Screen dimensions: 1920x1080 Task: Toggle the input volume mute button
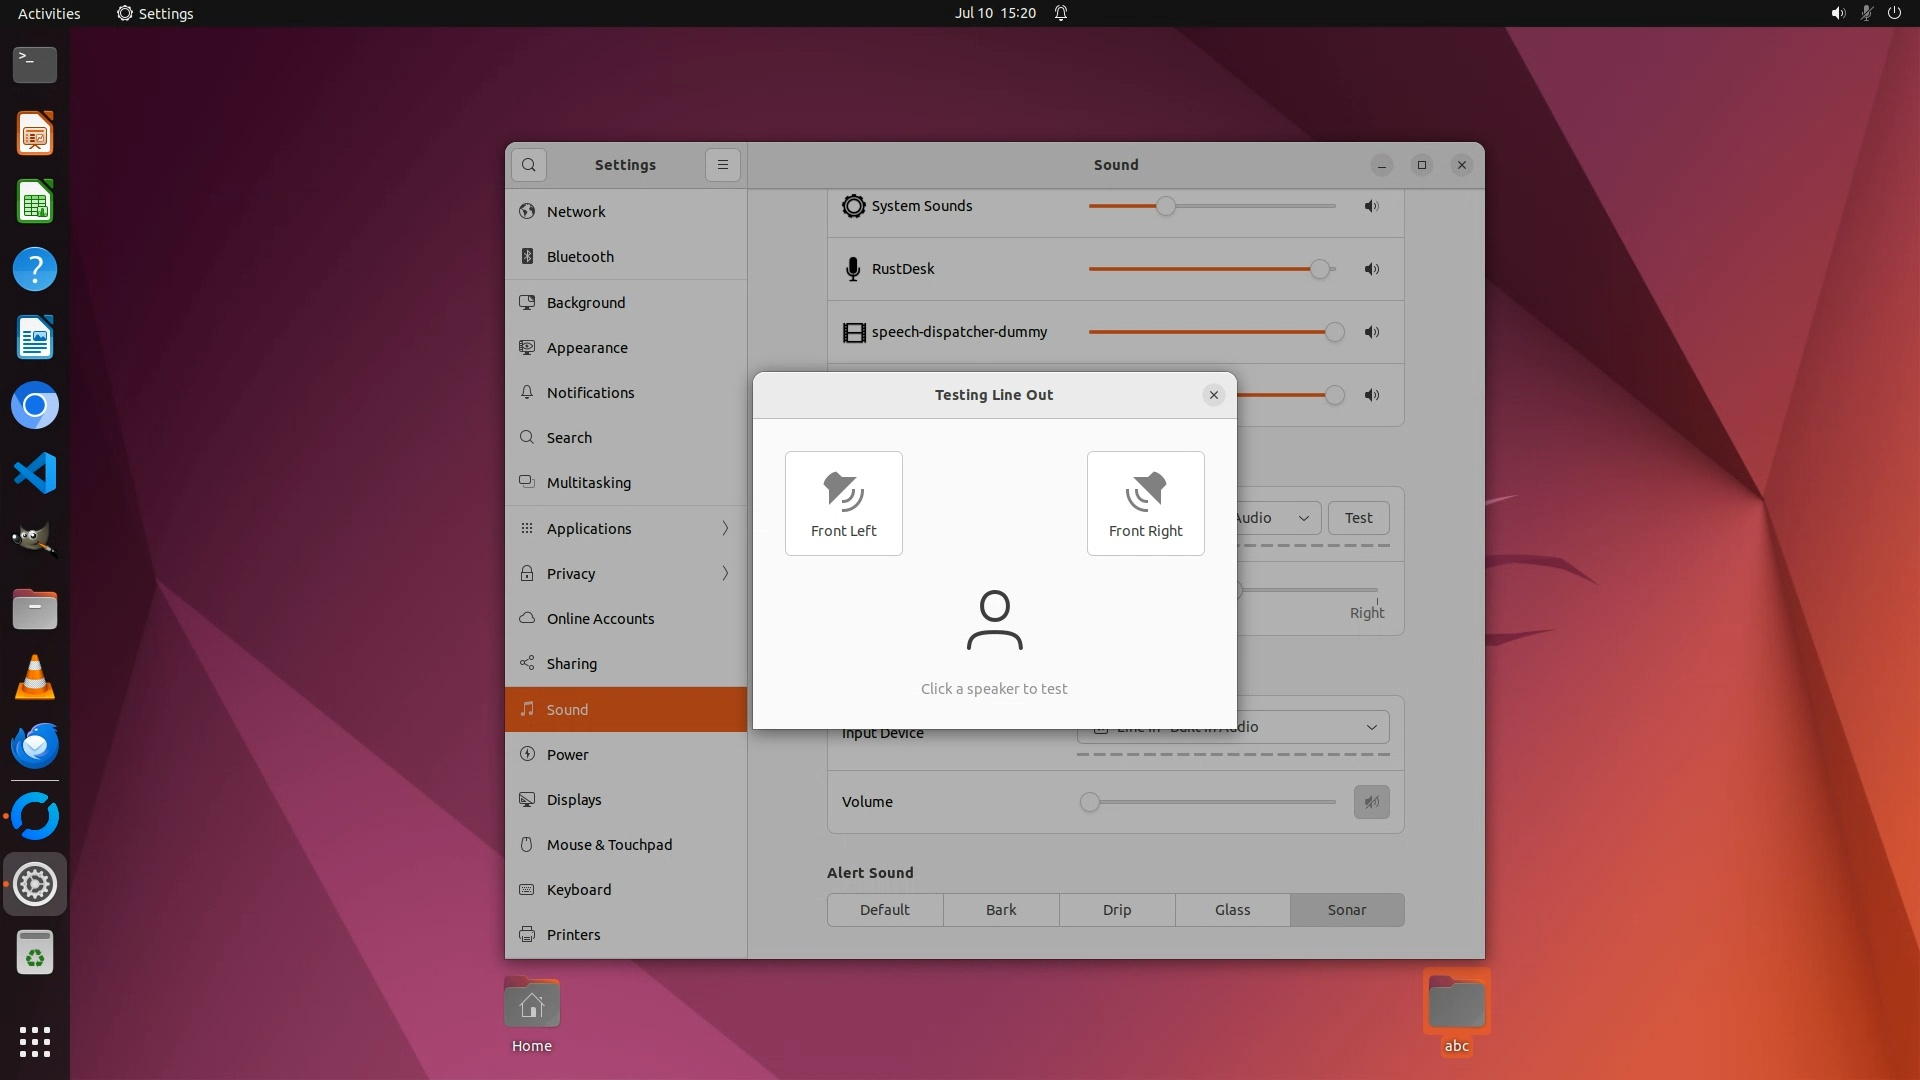pos(1371,802)
